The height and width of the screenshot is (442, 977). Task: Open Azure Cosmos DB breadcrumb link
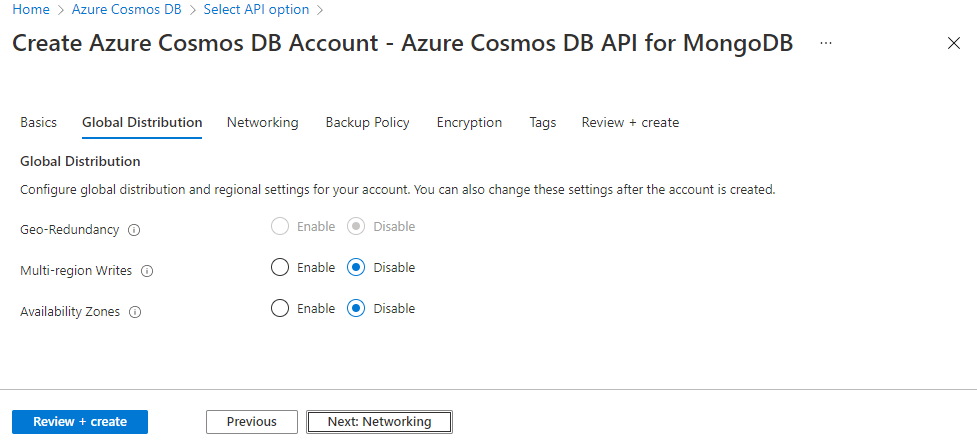(x=126, y=9)
